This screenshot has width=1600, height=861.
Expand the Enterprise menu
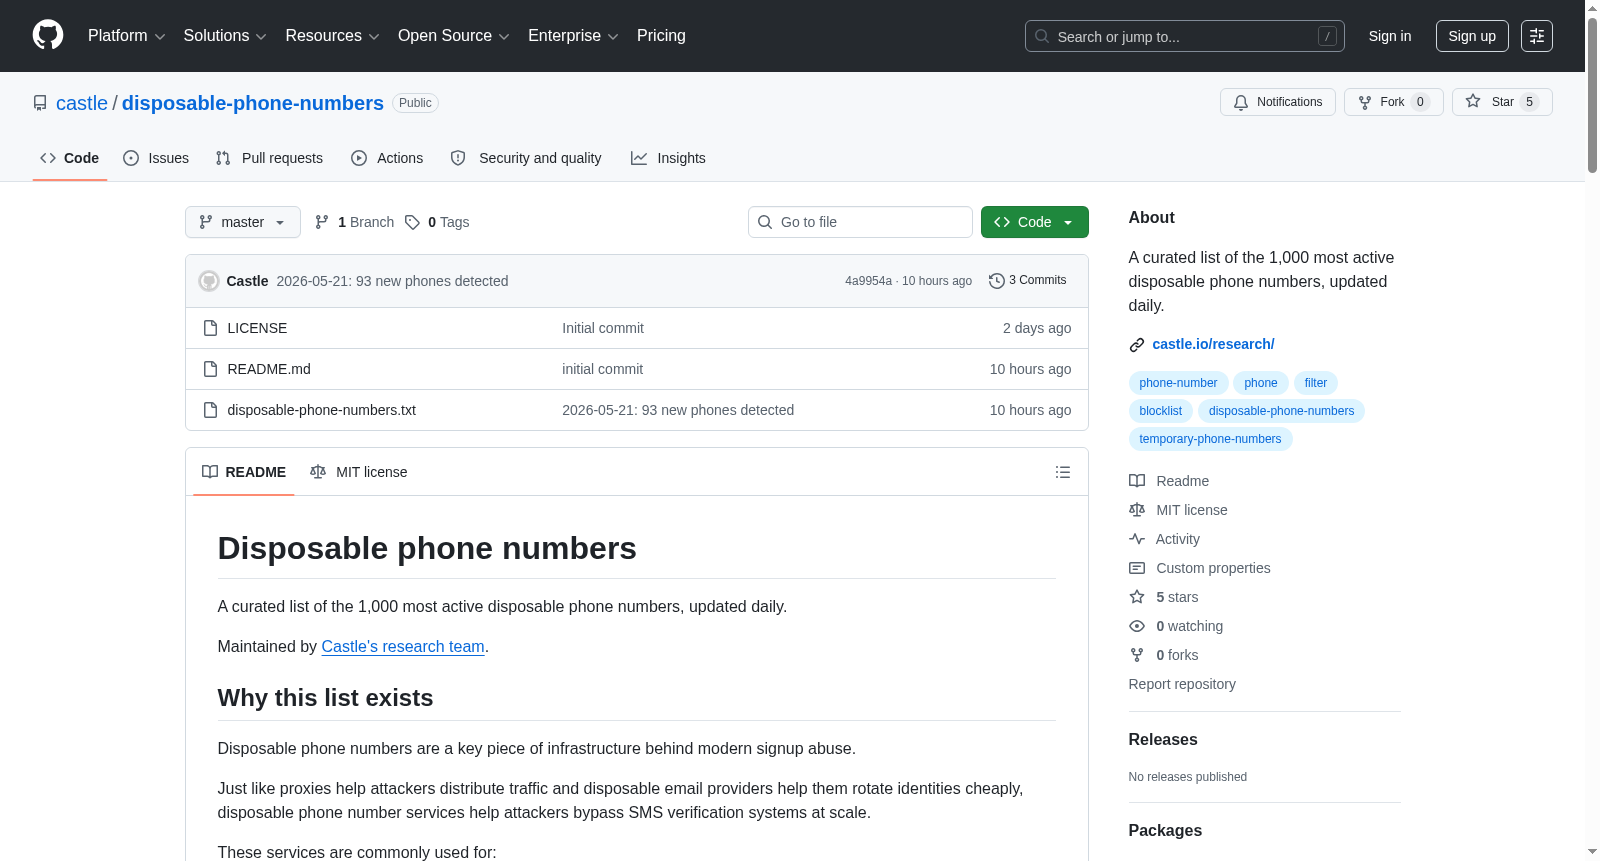(573, 36)
